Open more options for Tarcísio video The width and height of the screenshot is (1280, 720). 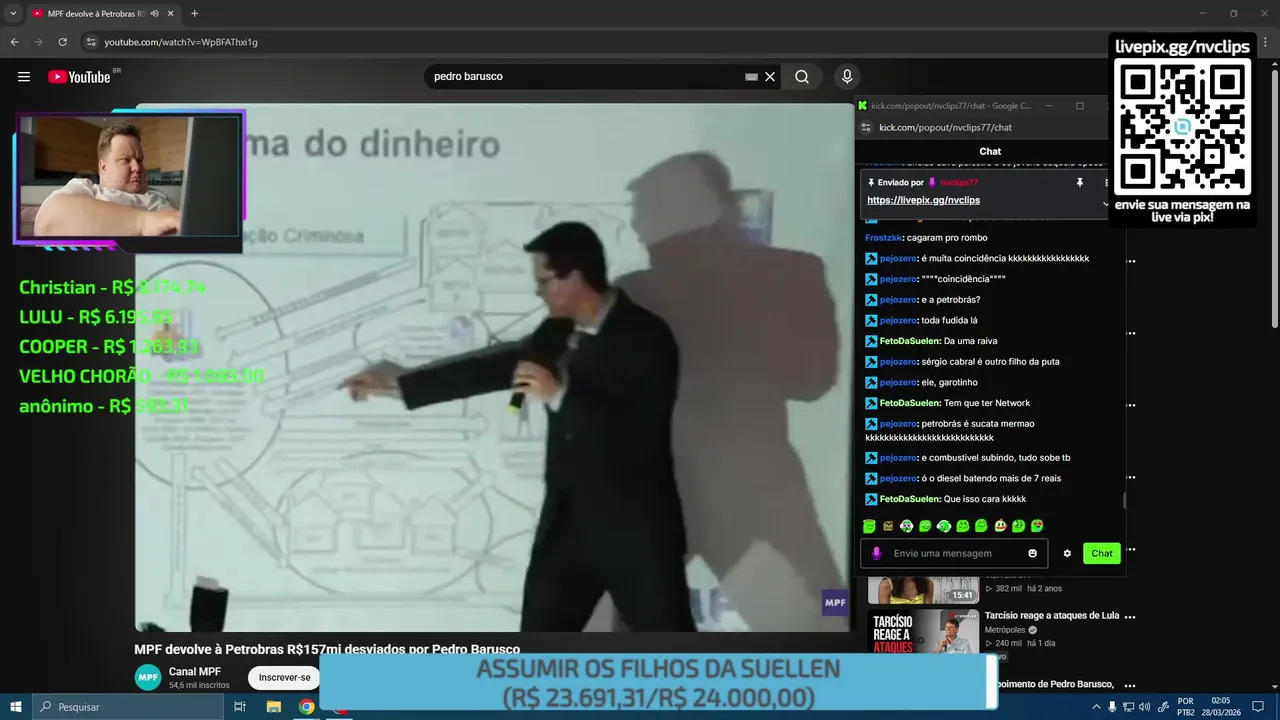[x=1131, y=617]
